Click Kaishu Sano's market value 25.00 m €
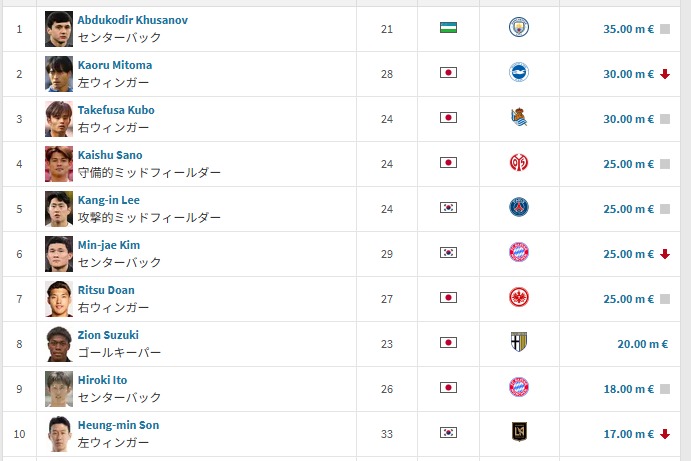Image resolution: width=691 pixels, height=461 pixels. (x=628, y=164)
